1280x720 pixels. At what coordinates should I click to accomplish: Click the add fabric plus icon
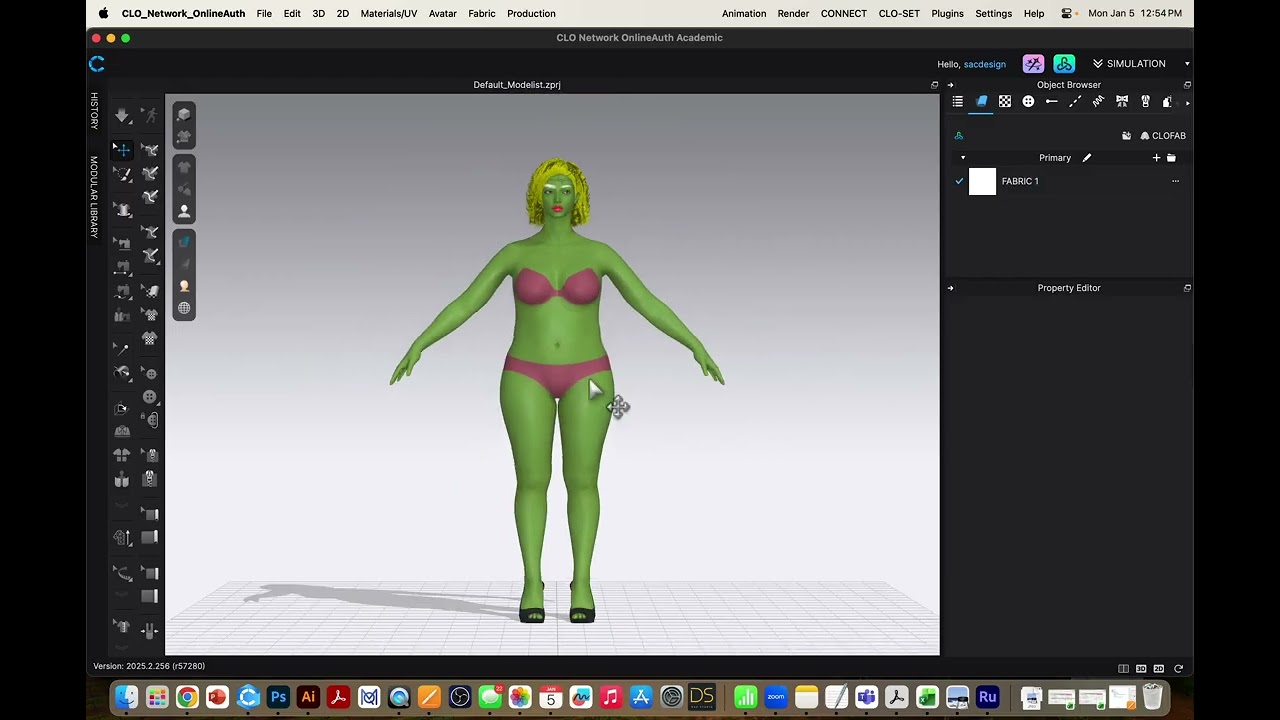[1156, 158]
